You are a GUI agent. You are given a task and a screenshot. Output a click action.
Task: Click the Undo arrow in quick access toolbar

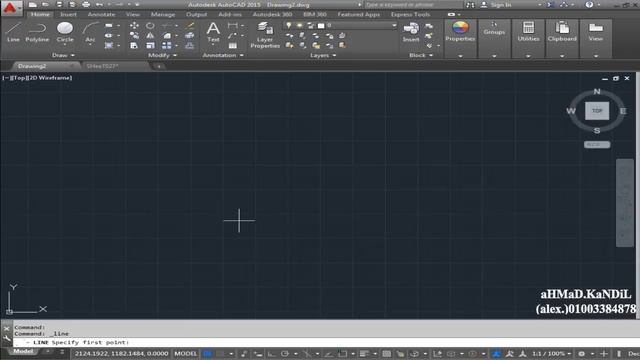point(99,4)
